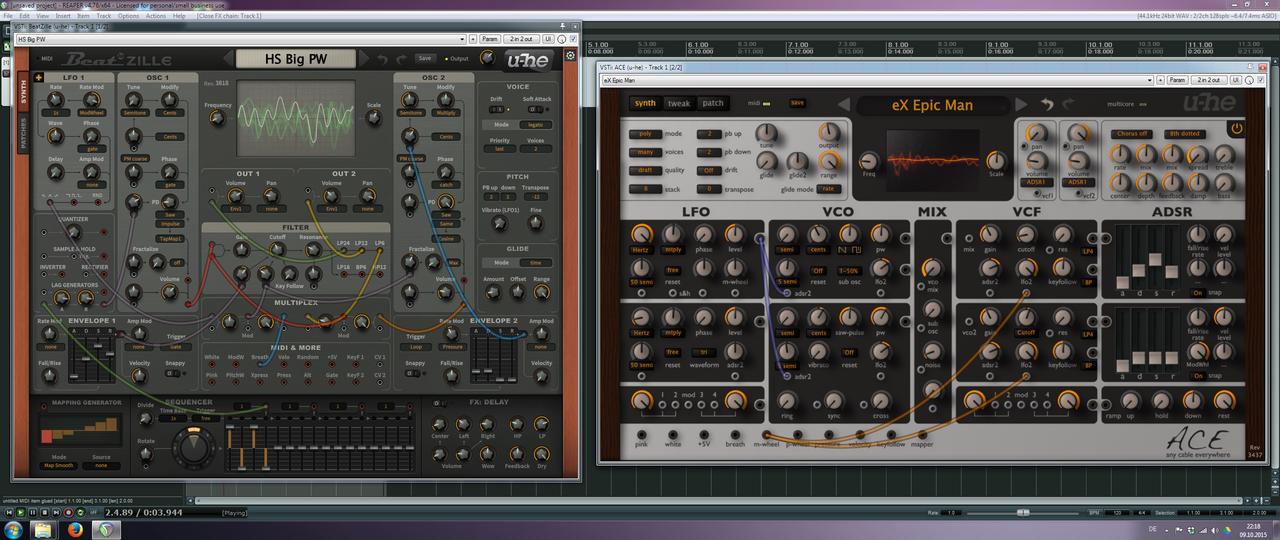Adjust BeatZille scope Frequency knob
The image size is (1280, 540).
click(216, 118)
